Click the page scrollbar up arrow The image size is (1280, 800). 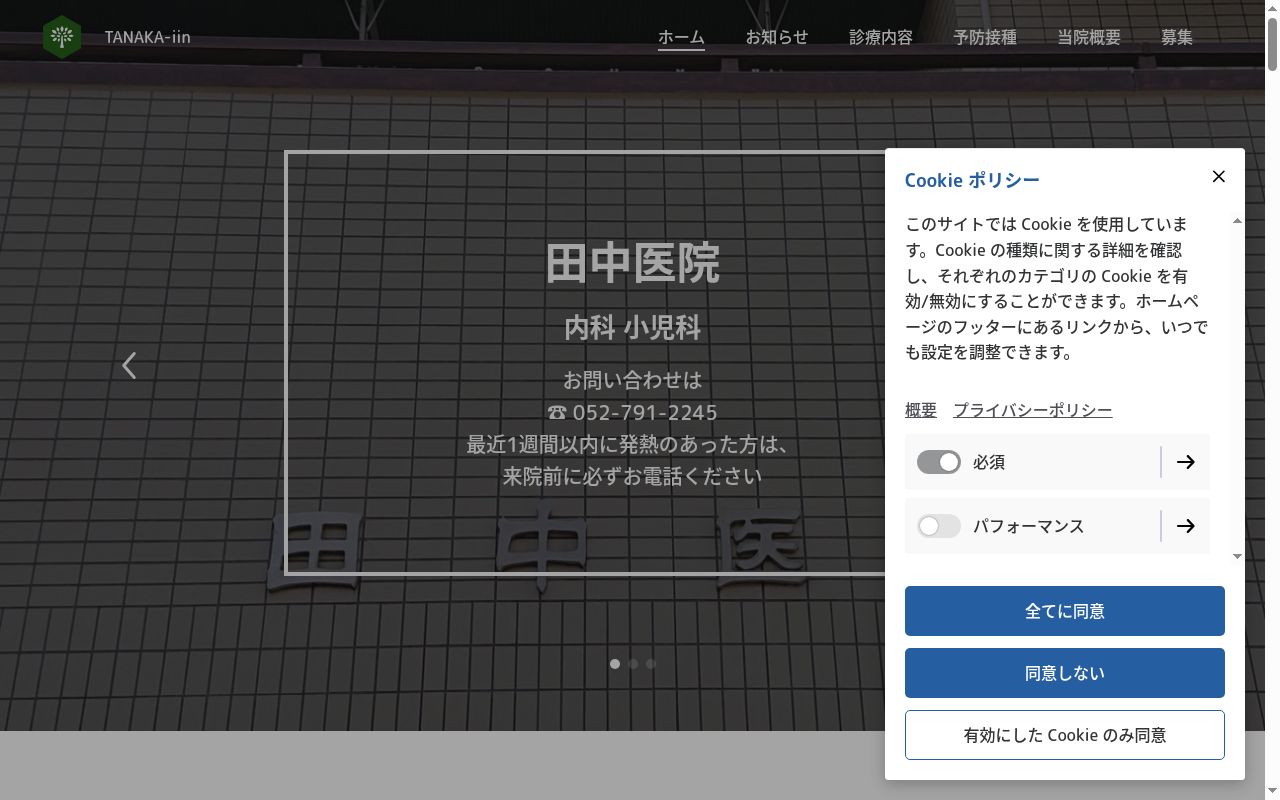coord(1272,8)
